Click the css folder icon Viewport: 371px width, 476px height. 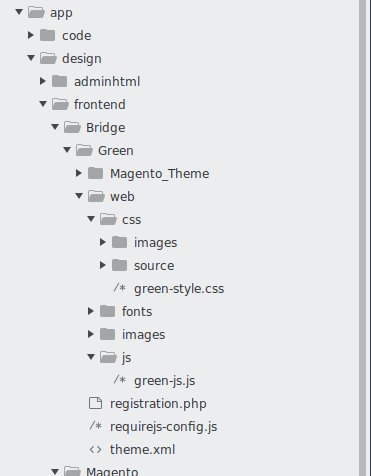pyautogui.click(x=108, y=219)
